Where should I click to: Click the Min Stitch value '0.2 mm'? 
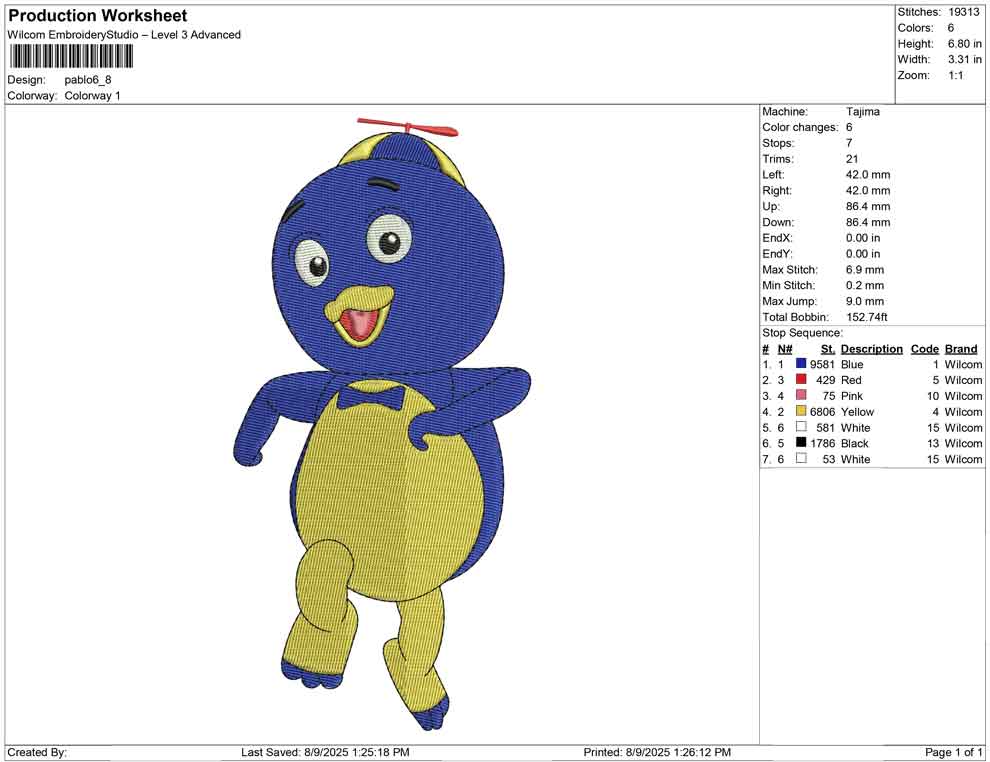(864, 285)
